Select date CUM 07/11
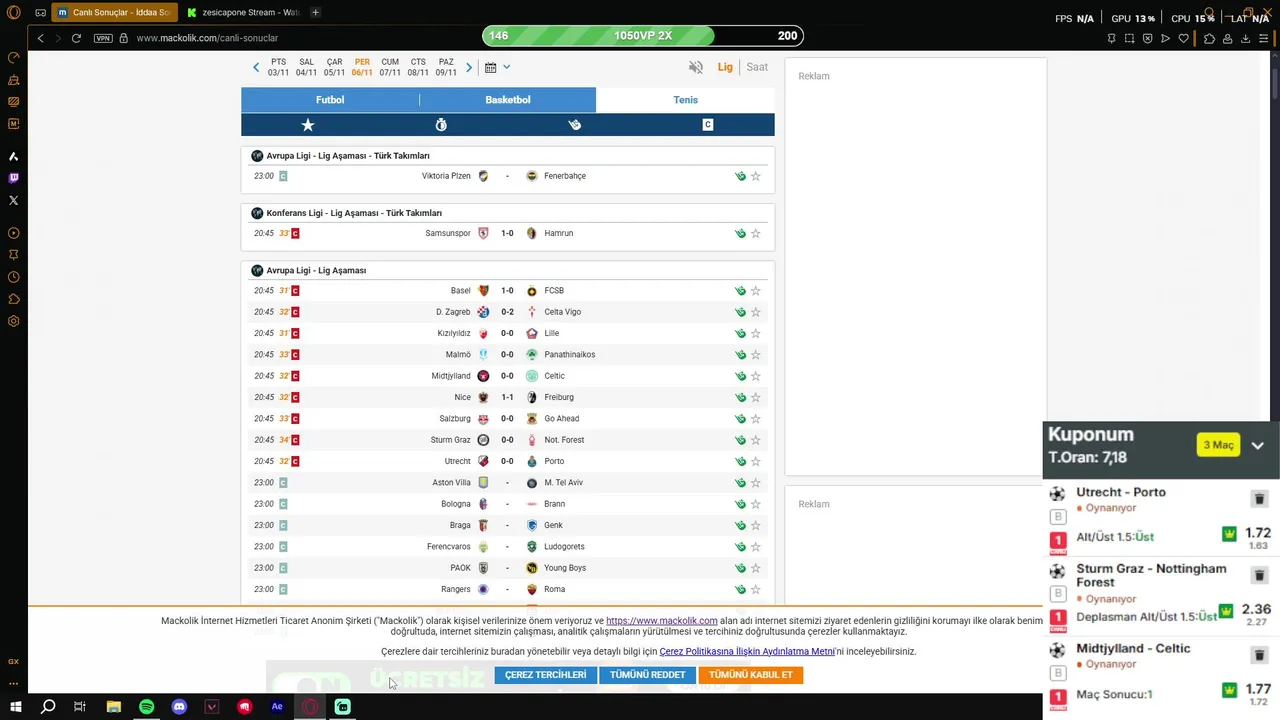This screenshot has height=720, width=1280. point(390,67)
